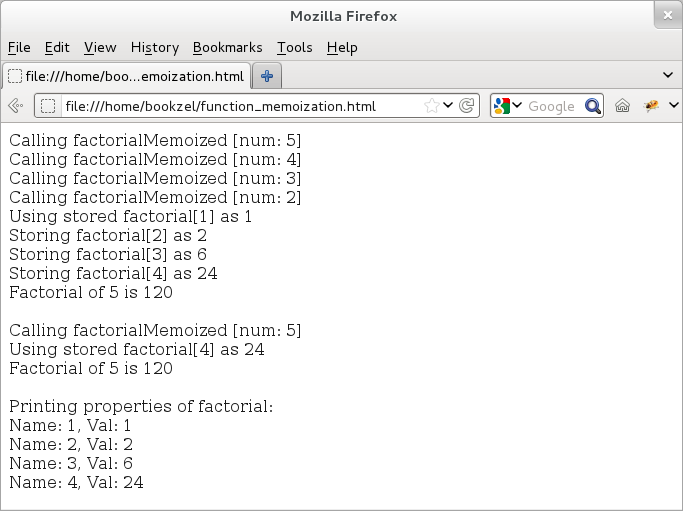683x511 pixels.
Task: Expand the URL history dropdown arrow
Action: pyautogui.click(x=448, y=105)
